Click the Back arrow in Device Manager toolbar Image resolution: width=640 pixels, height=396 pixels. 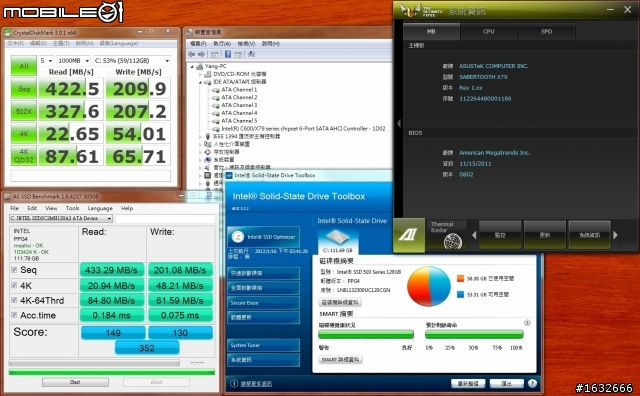[x=191, y=54]
